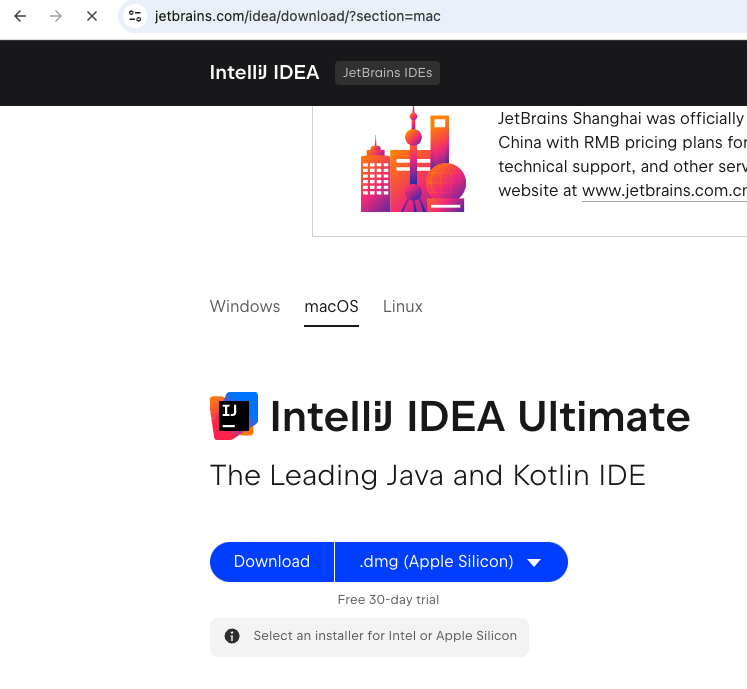Screen dimensions: 747x689
Task: Click the blue Download button
Action: 272,562
